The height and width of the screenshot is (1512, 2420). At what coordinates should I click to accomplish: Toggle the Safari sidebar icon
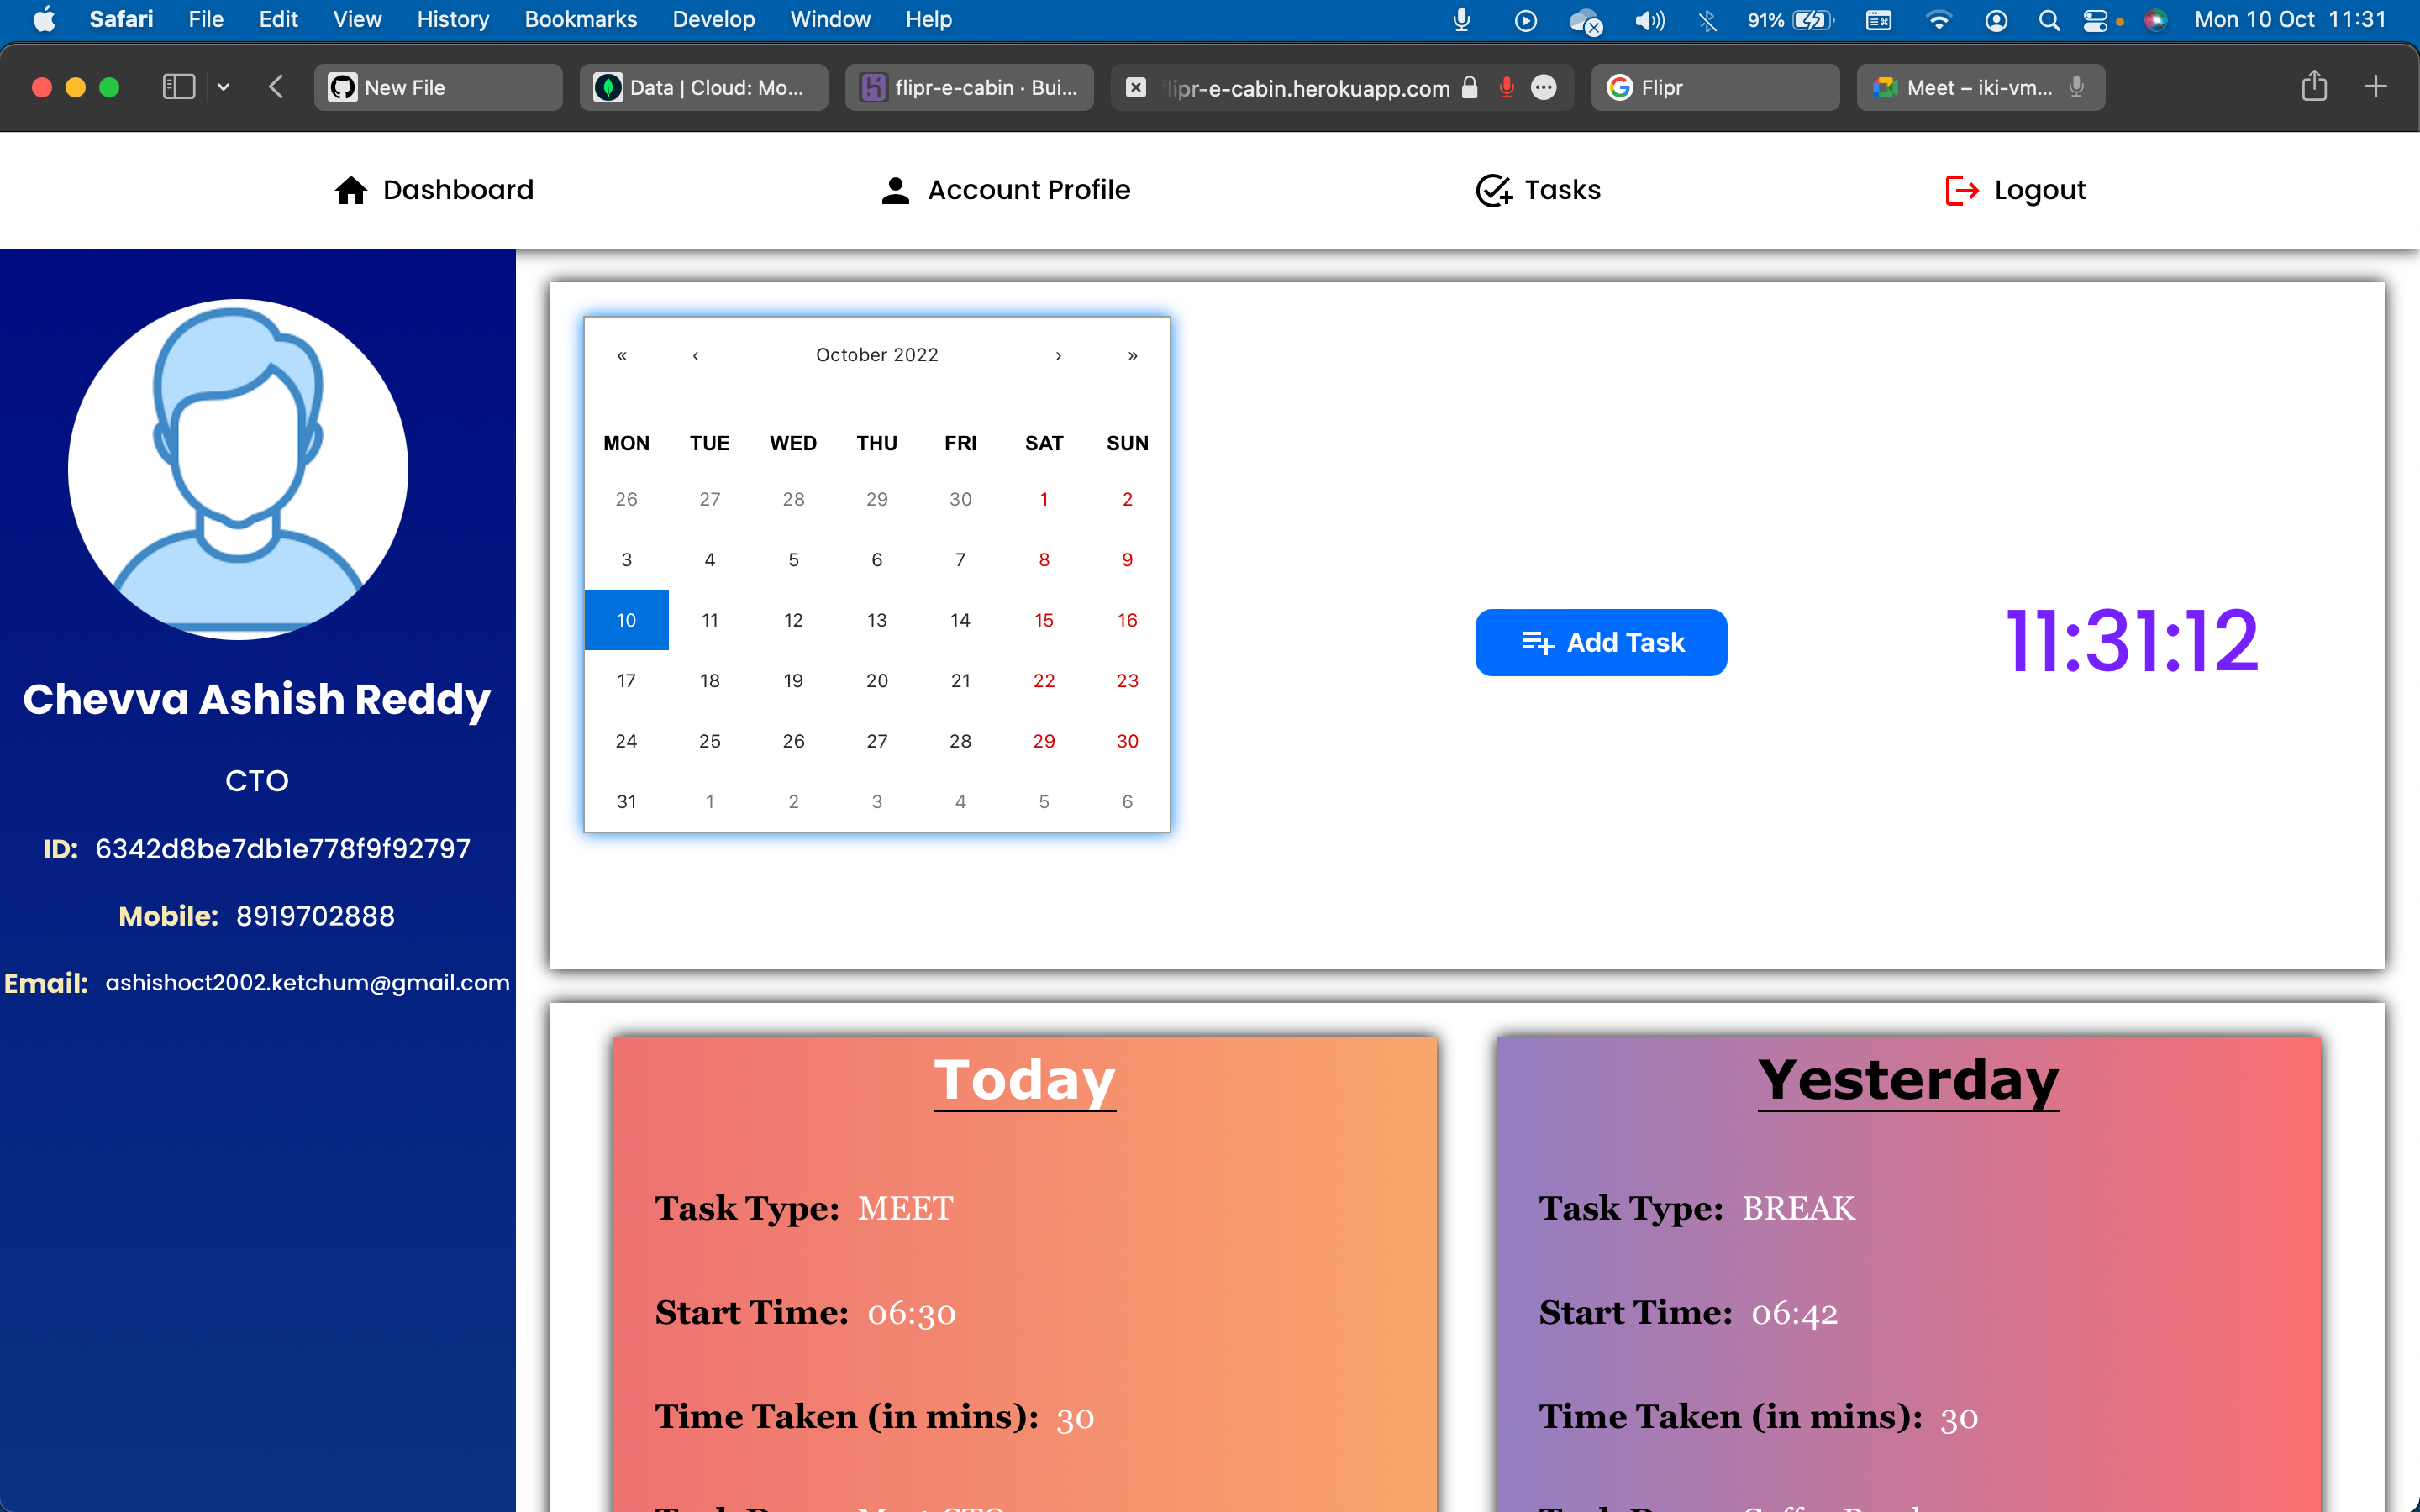tap(178, 87)
